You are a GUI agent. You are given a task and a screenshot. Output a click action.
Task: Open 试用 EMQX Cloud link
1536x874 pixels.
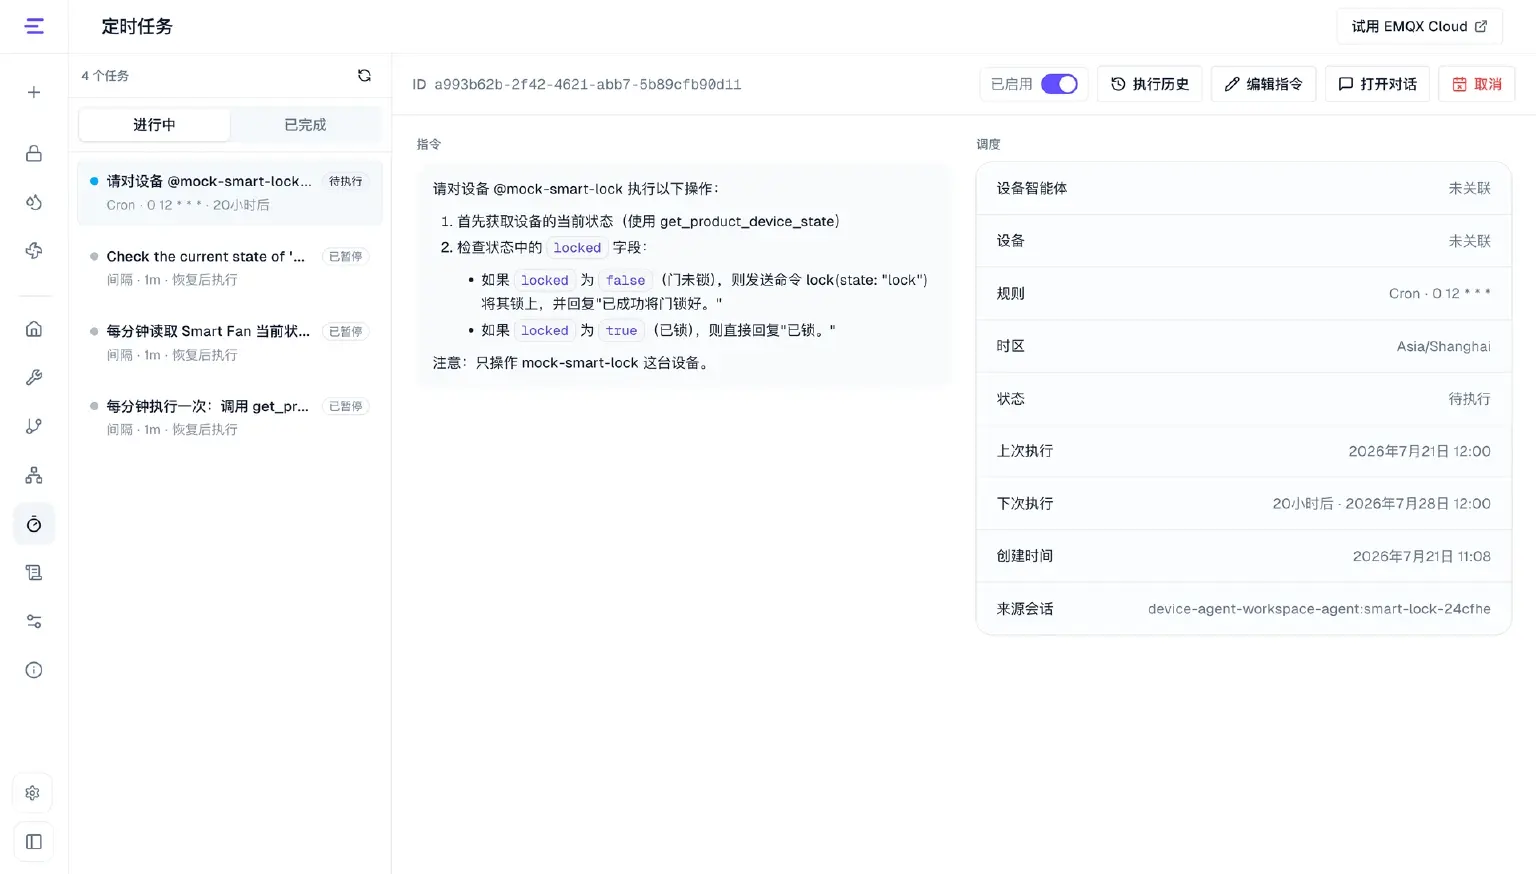coord(1420,26)
